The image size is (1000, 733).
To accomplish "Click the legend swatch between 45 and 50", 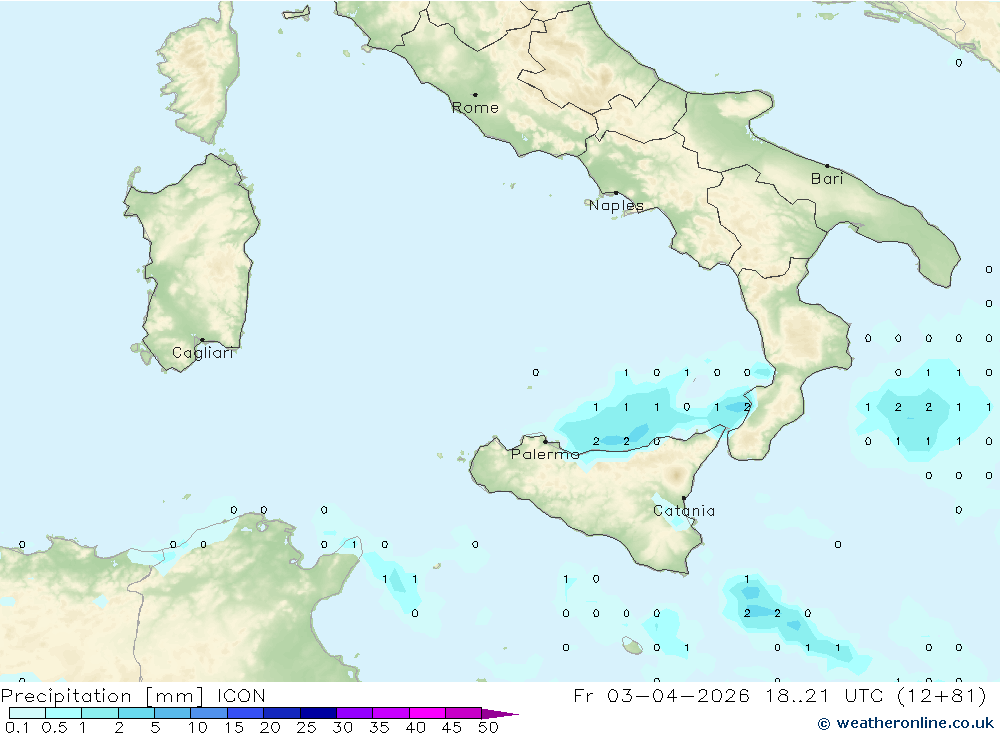I will point(464,713).
